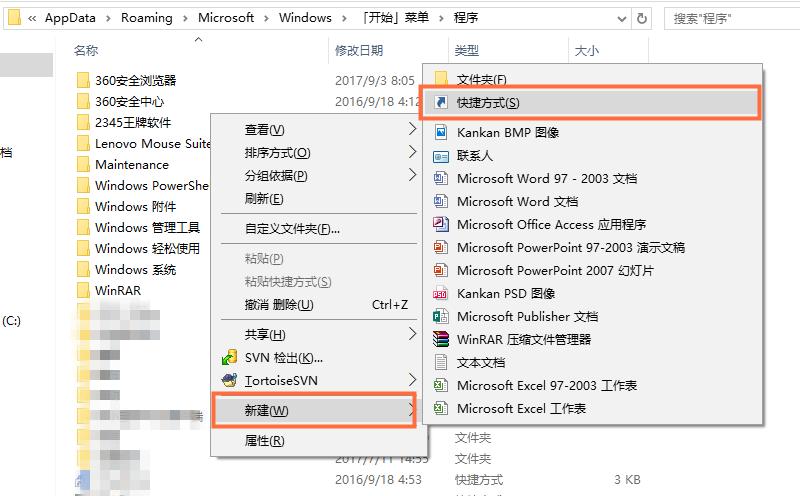The image size is (800, 496).
Task: Expand the TortoiseSVN submenu arrow
Action: coord(412,380)
